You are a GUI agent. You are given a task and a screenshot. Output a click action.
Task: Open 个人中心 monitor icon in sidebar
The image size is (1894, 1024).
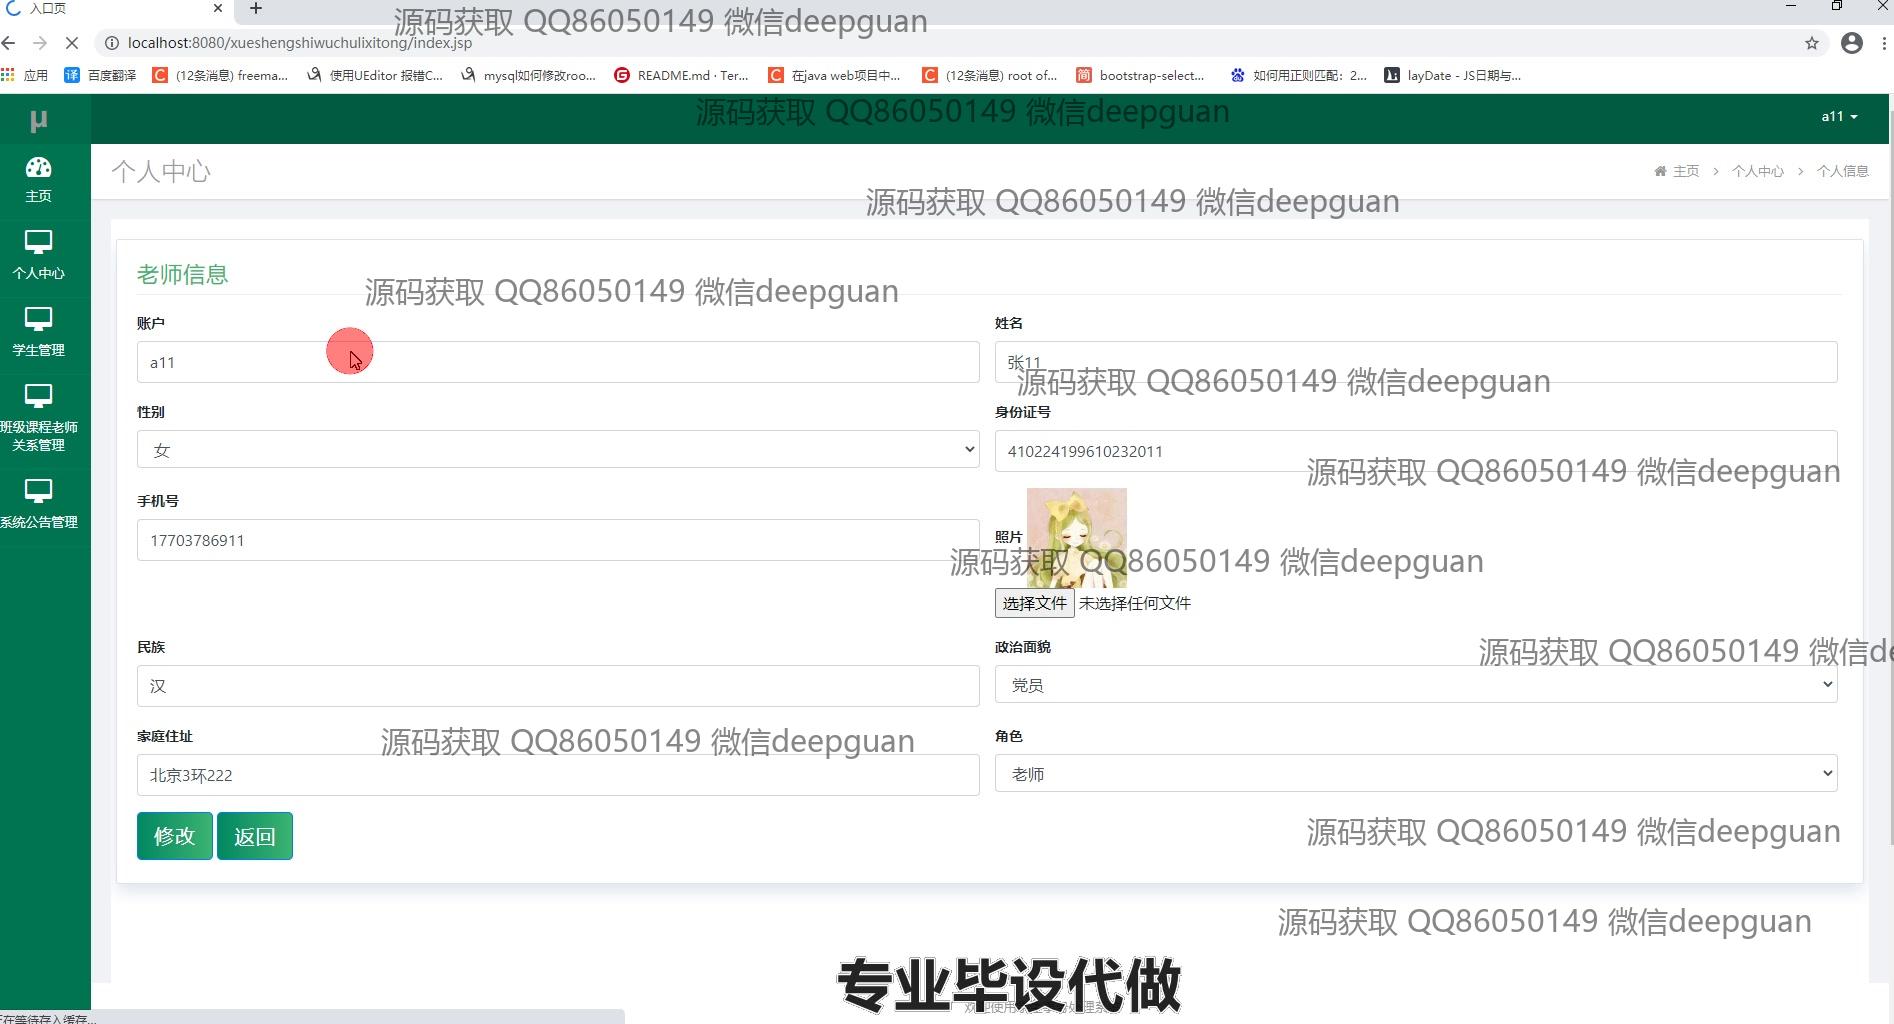[38, 243]
